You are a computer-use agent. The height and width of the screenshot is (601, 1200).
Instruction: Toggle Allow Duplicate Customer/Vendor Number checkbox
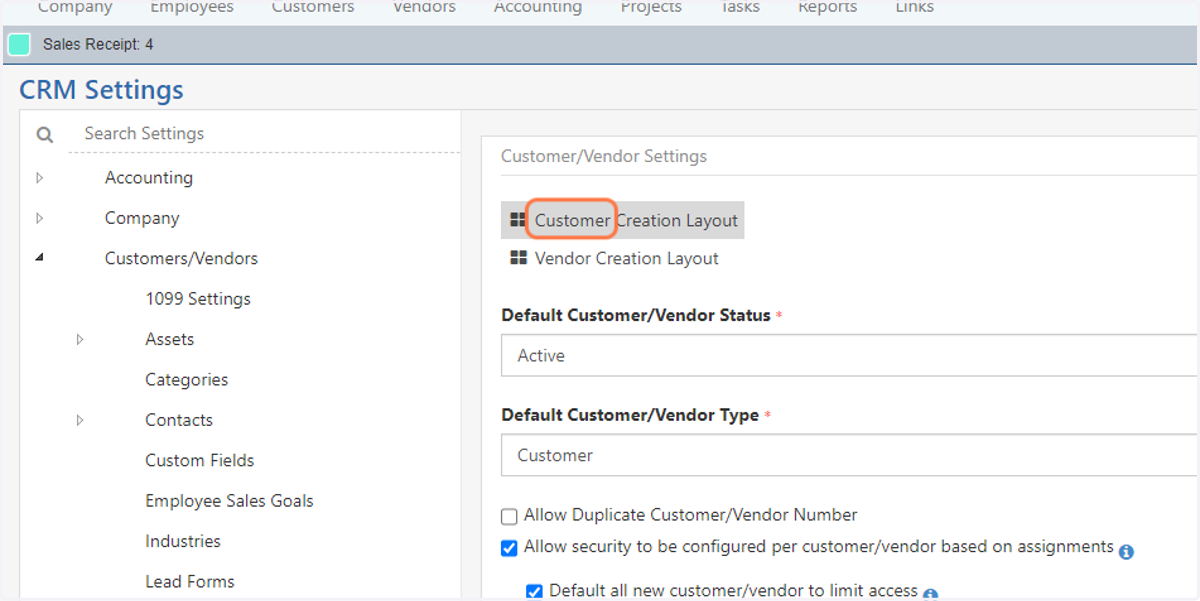(x=509, y=517)
